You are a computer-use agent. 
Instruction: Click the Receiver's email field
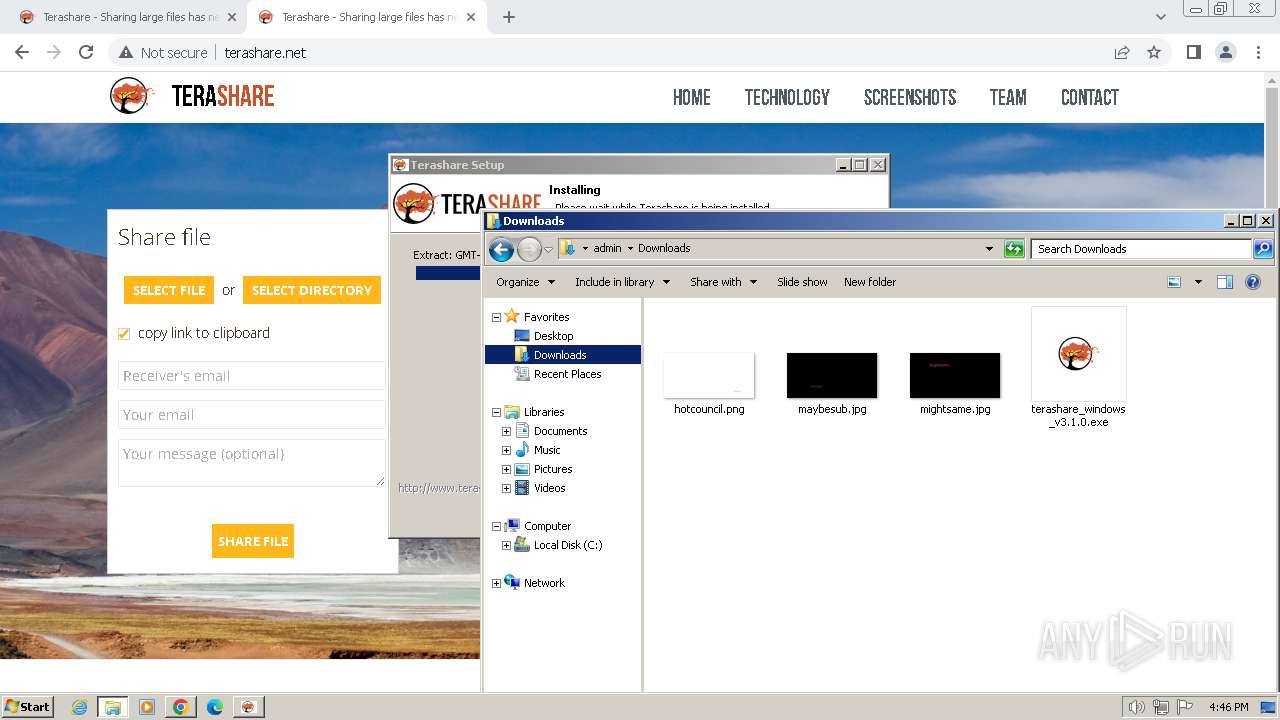(x=252, y=376)
